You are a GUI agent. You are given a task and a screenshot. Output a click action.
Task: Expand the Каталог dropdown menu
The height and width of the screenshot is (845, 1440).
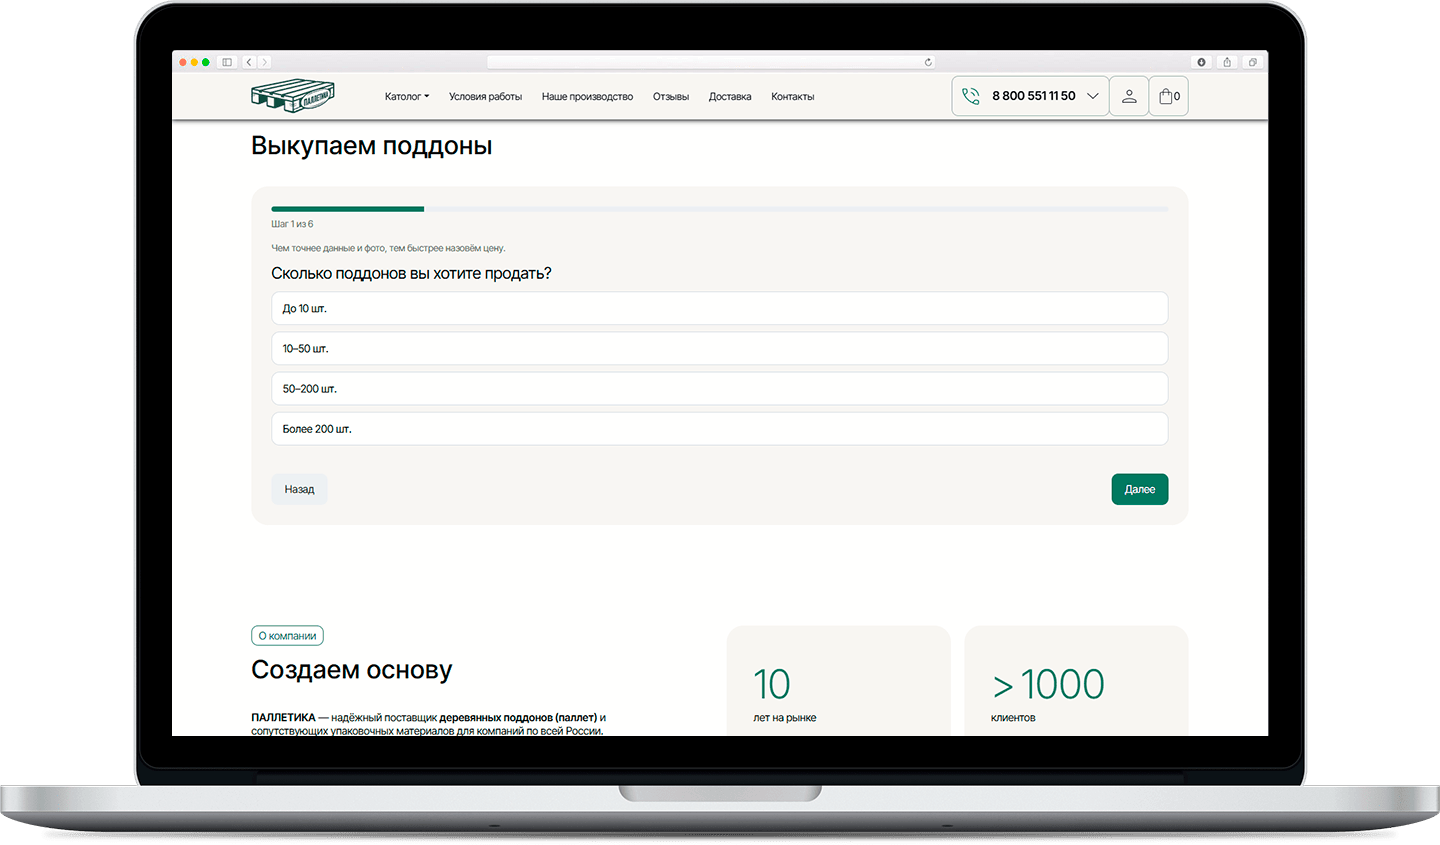(x=406, y=97)
